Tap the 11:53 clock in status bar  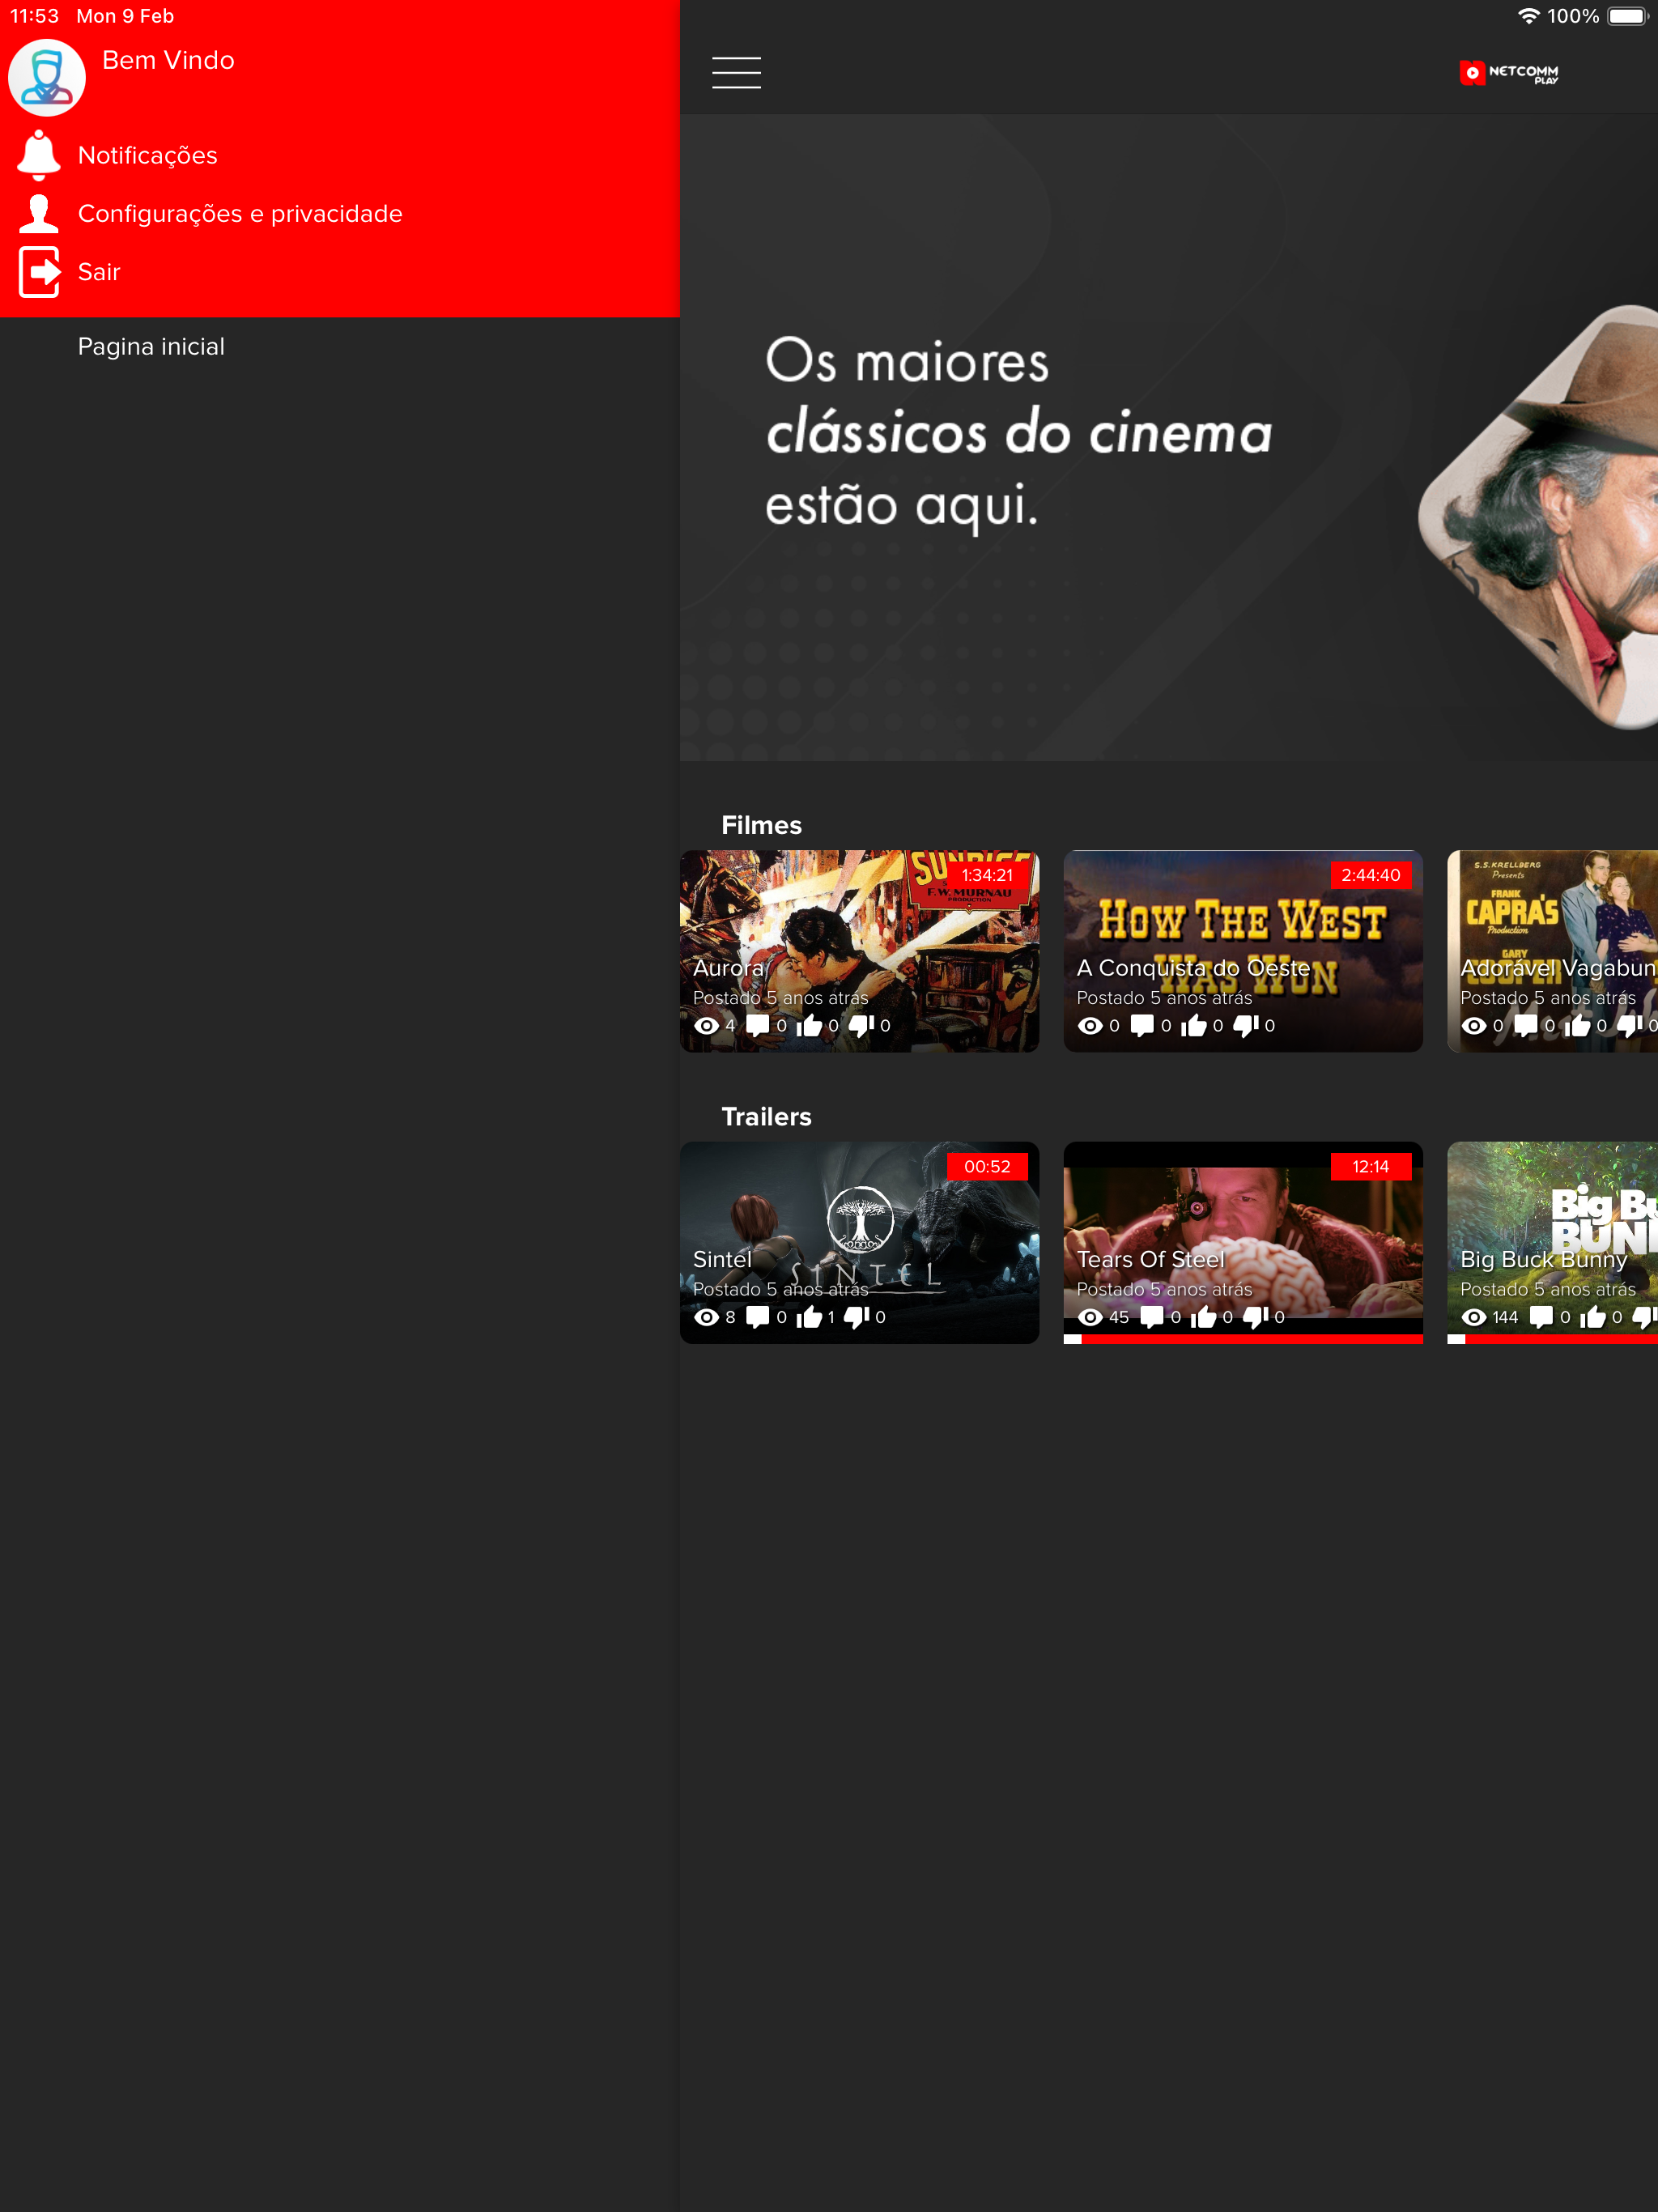click(x=34, y=16)
